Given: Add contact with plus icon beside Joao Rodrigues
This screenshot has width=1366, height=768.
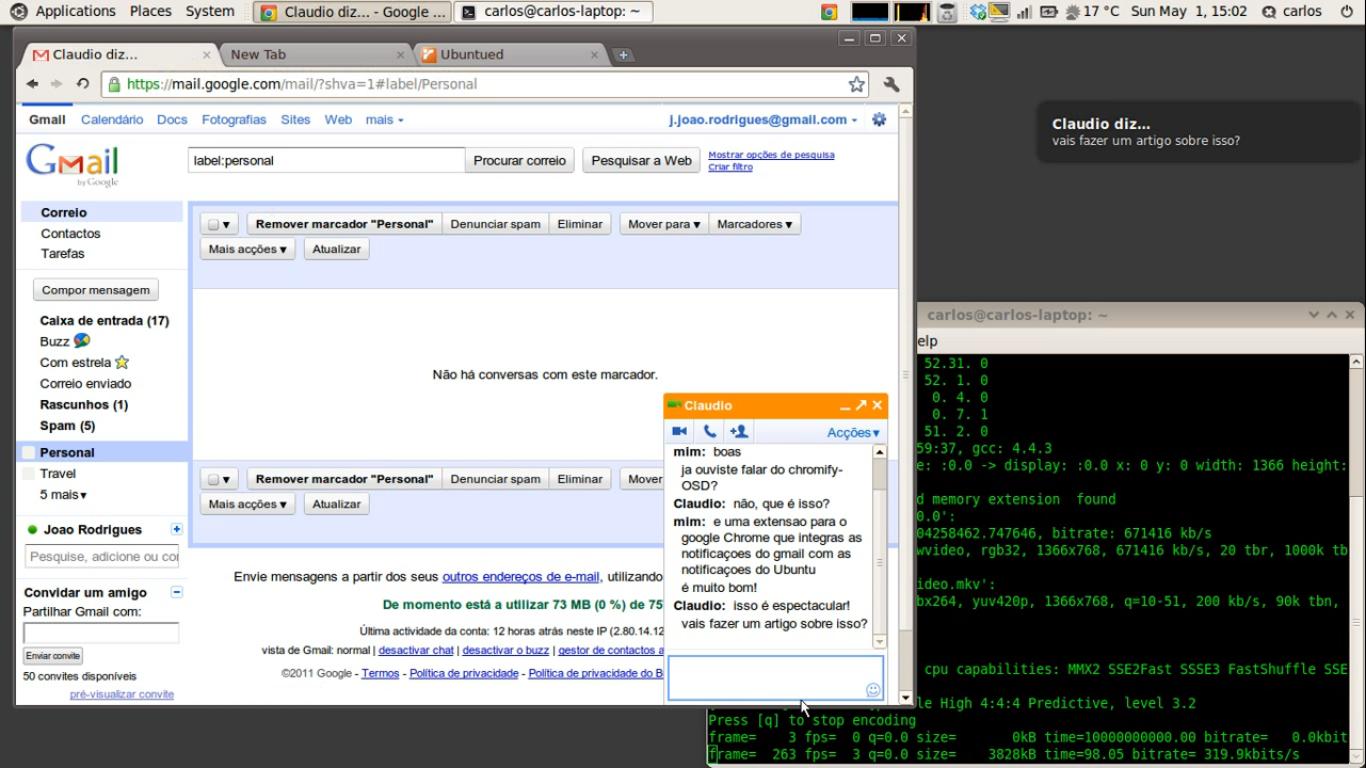Looking at the screenshot, I should (177, 529).
